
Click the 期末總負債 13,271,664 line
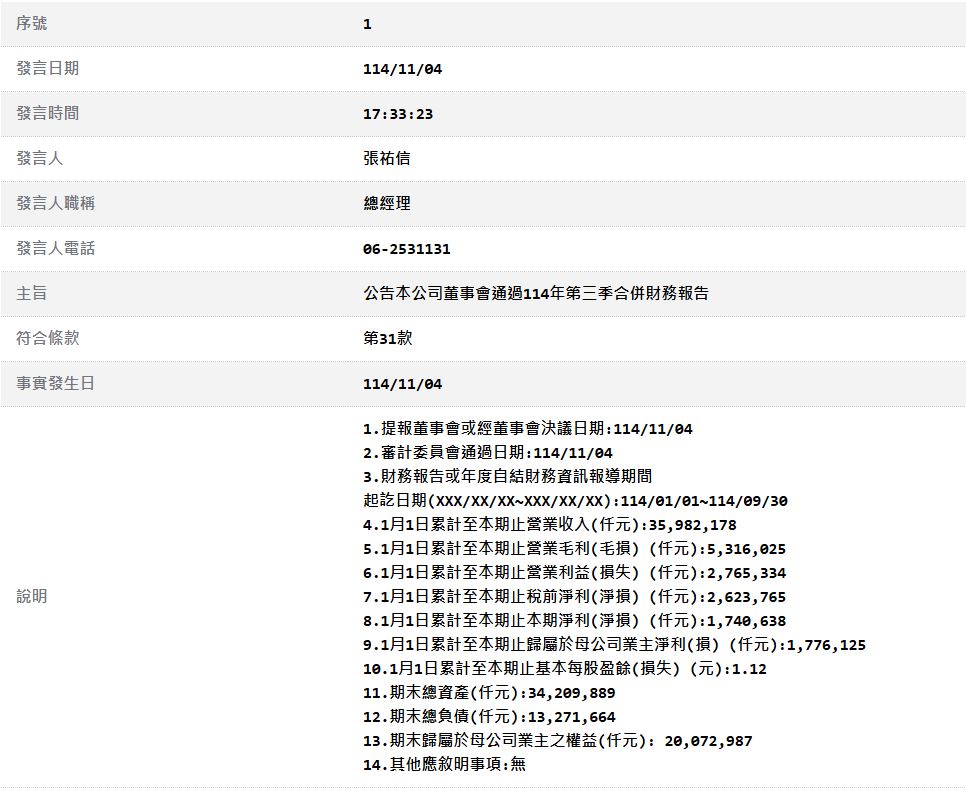tap(489, 717)
